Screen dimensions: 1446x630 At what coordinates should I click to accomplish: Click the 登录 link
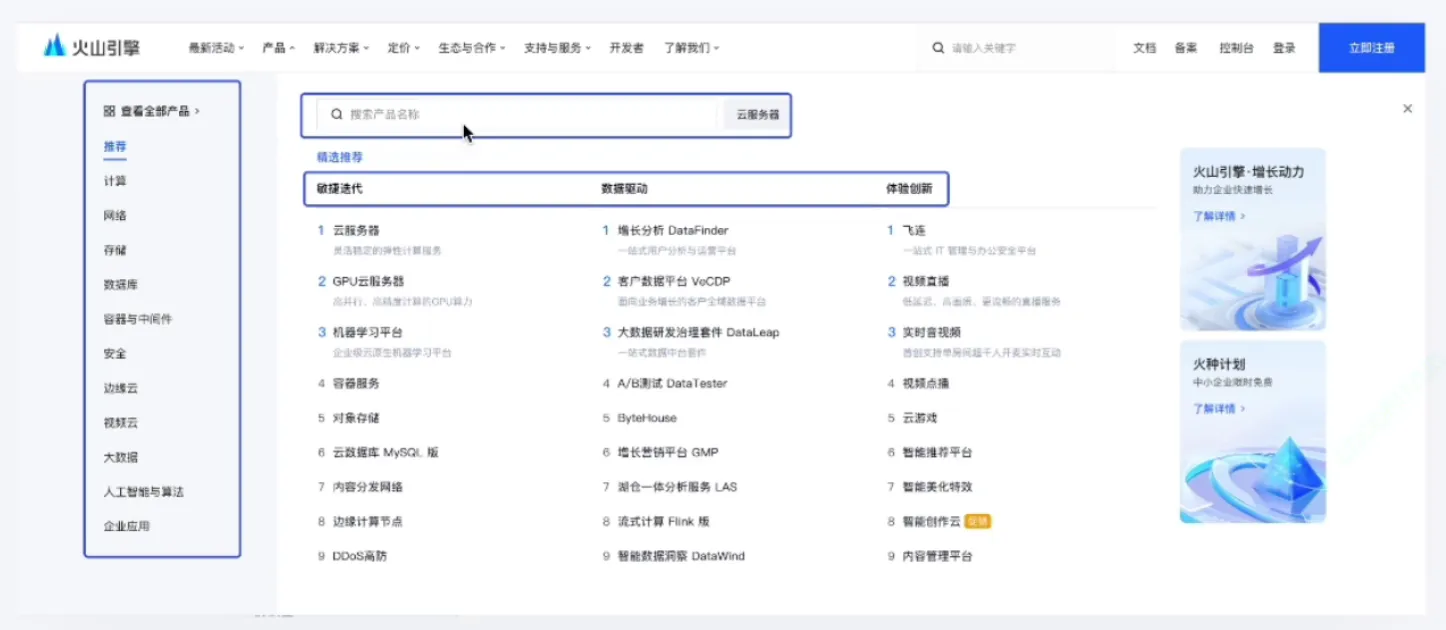1284,47
